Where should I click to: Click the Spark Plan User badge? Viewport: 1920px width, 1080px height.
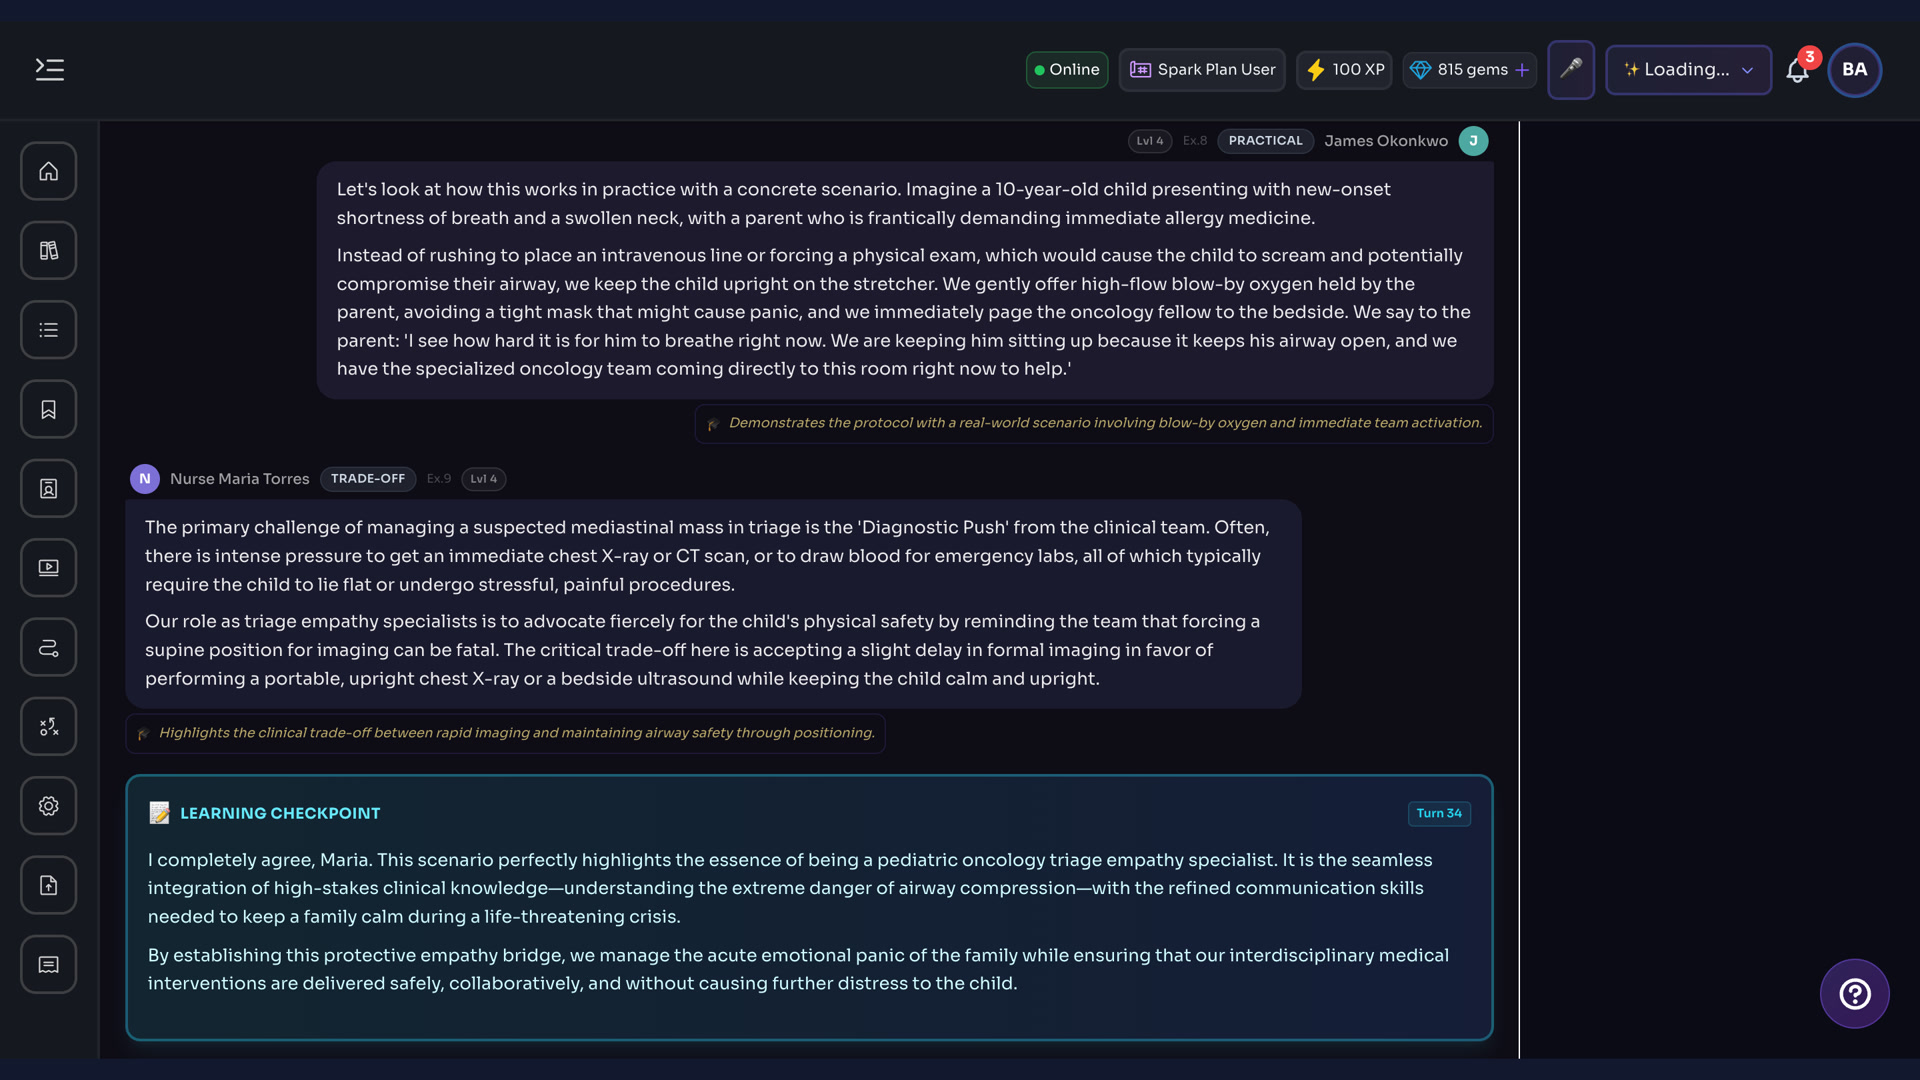tap(1202, 70)
